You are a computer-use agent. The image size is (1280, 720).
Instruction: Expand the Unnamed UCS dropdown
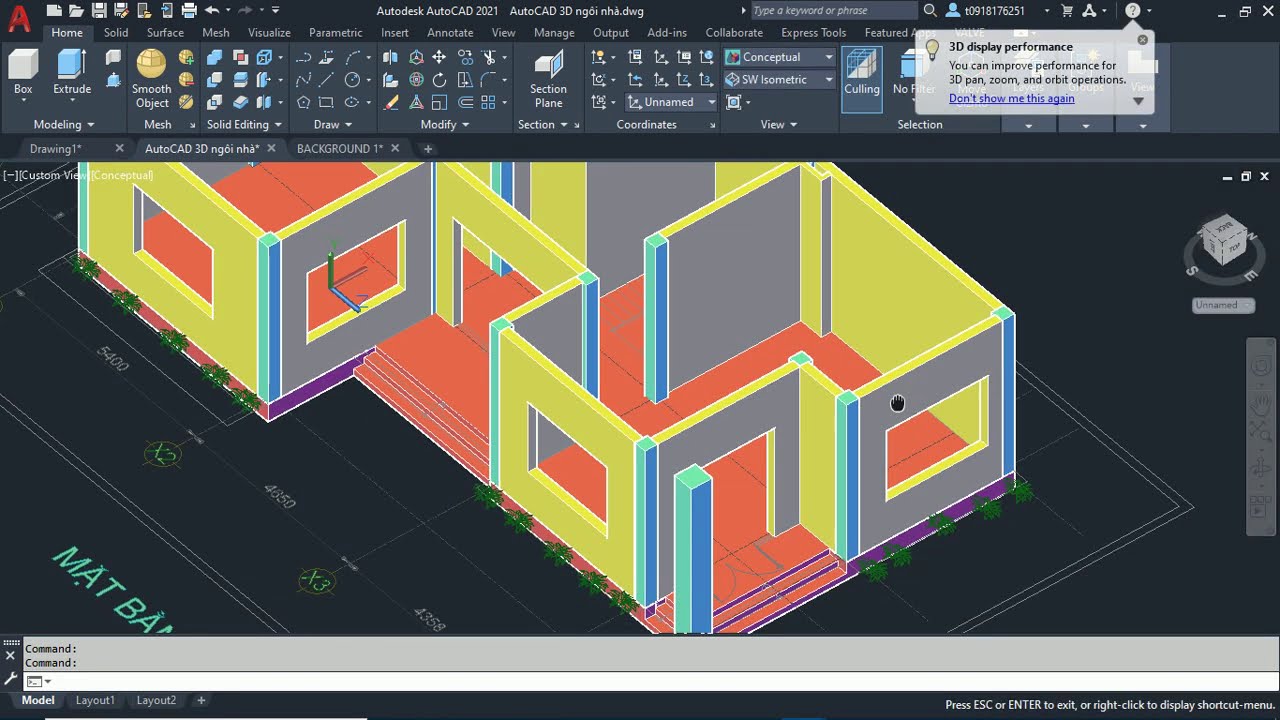click(672, 102)
